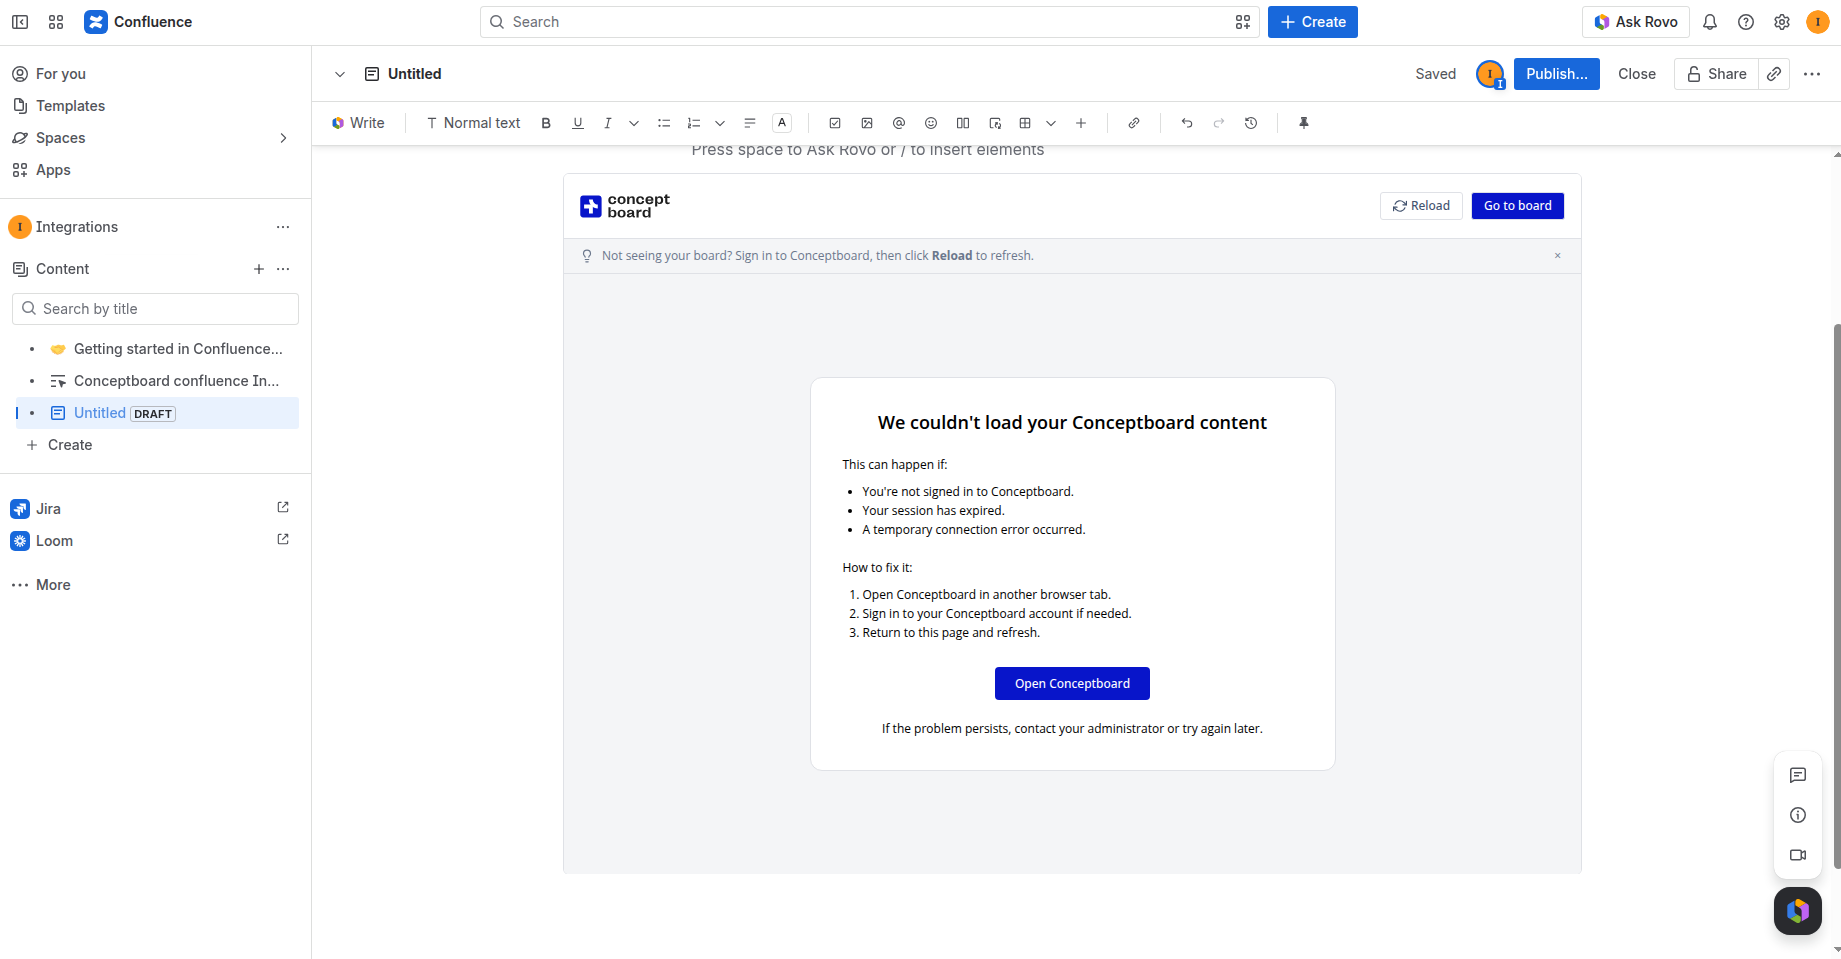Viewport: 1841px width, 959px height.
Task: Focus the top Search field
Action: point(869,22)
